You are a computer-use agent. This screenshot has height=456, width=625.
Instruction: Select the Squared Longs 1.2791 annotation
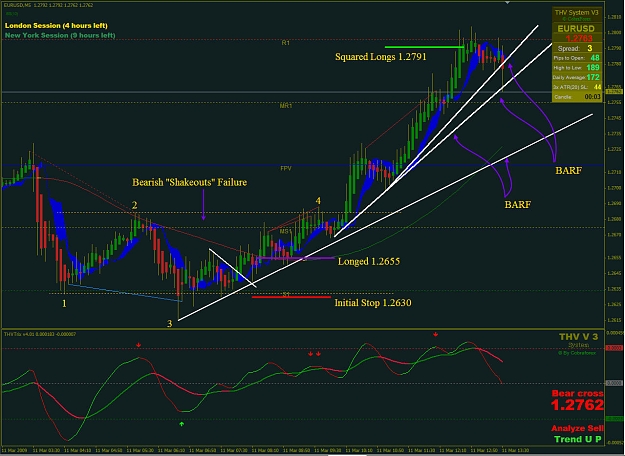click(x=381, y=57)
